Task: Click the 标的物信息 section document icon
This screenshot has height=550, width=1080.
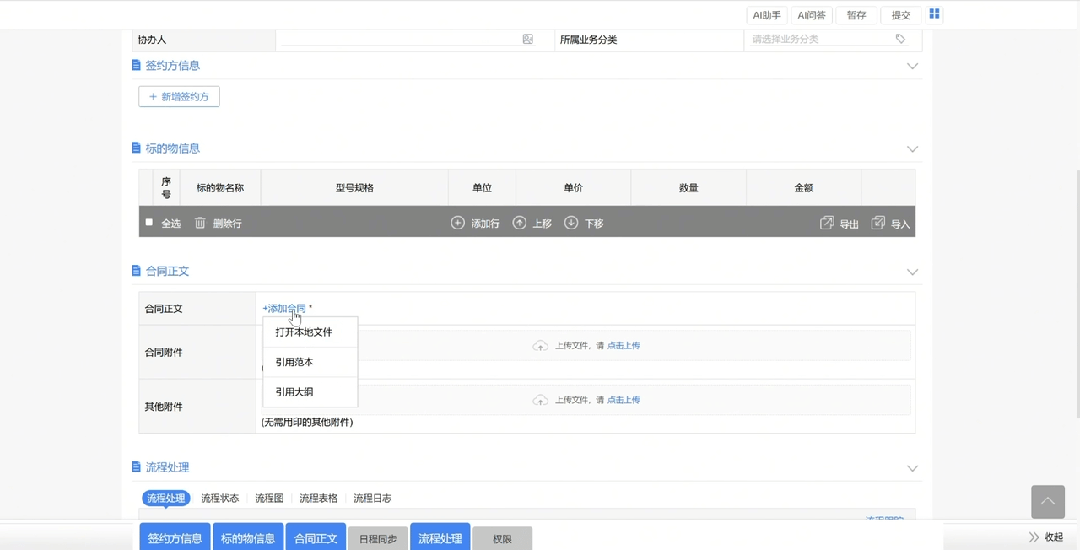Action: tap(136, 148)
